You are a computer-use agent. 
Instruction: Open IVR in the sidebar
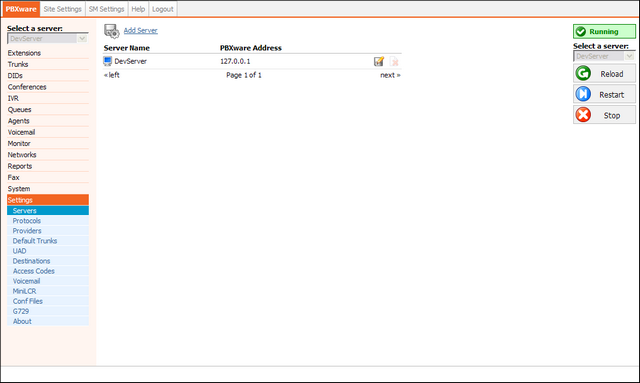[48, 98]
